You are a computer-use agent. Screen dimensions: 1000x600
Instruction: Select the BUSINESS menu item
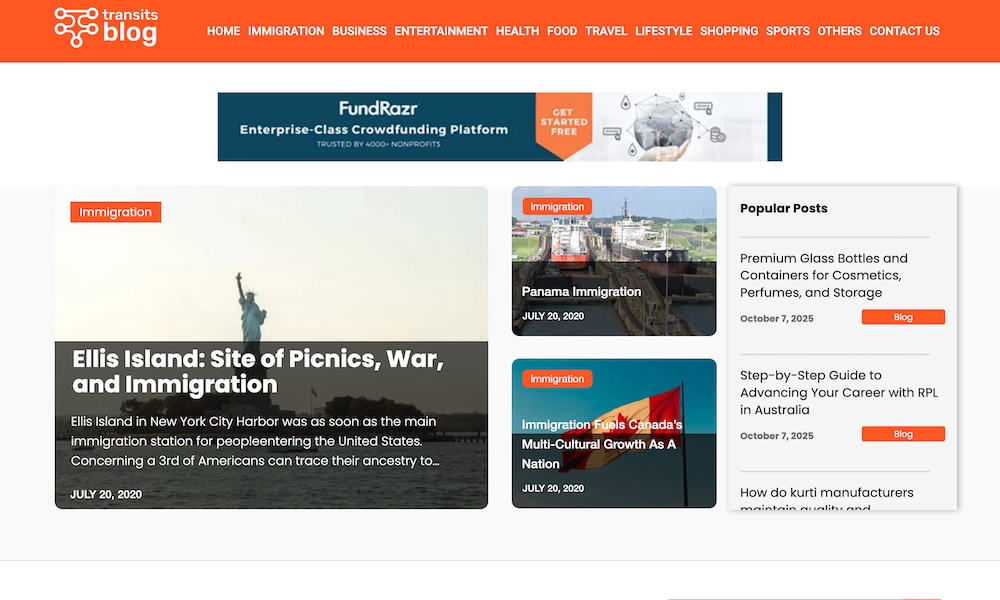pos(359,31)
